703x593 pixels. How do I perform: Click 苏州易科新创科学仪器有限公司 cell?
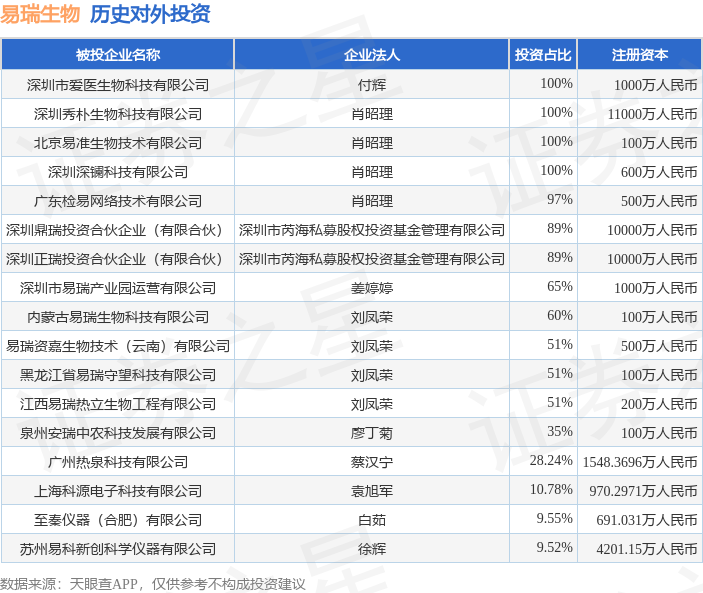tap(118, 549)
